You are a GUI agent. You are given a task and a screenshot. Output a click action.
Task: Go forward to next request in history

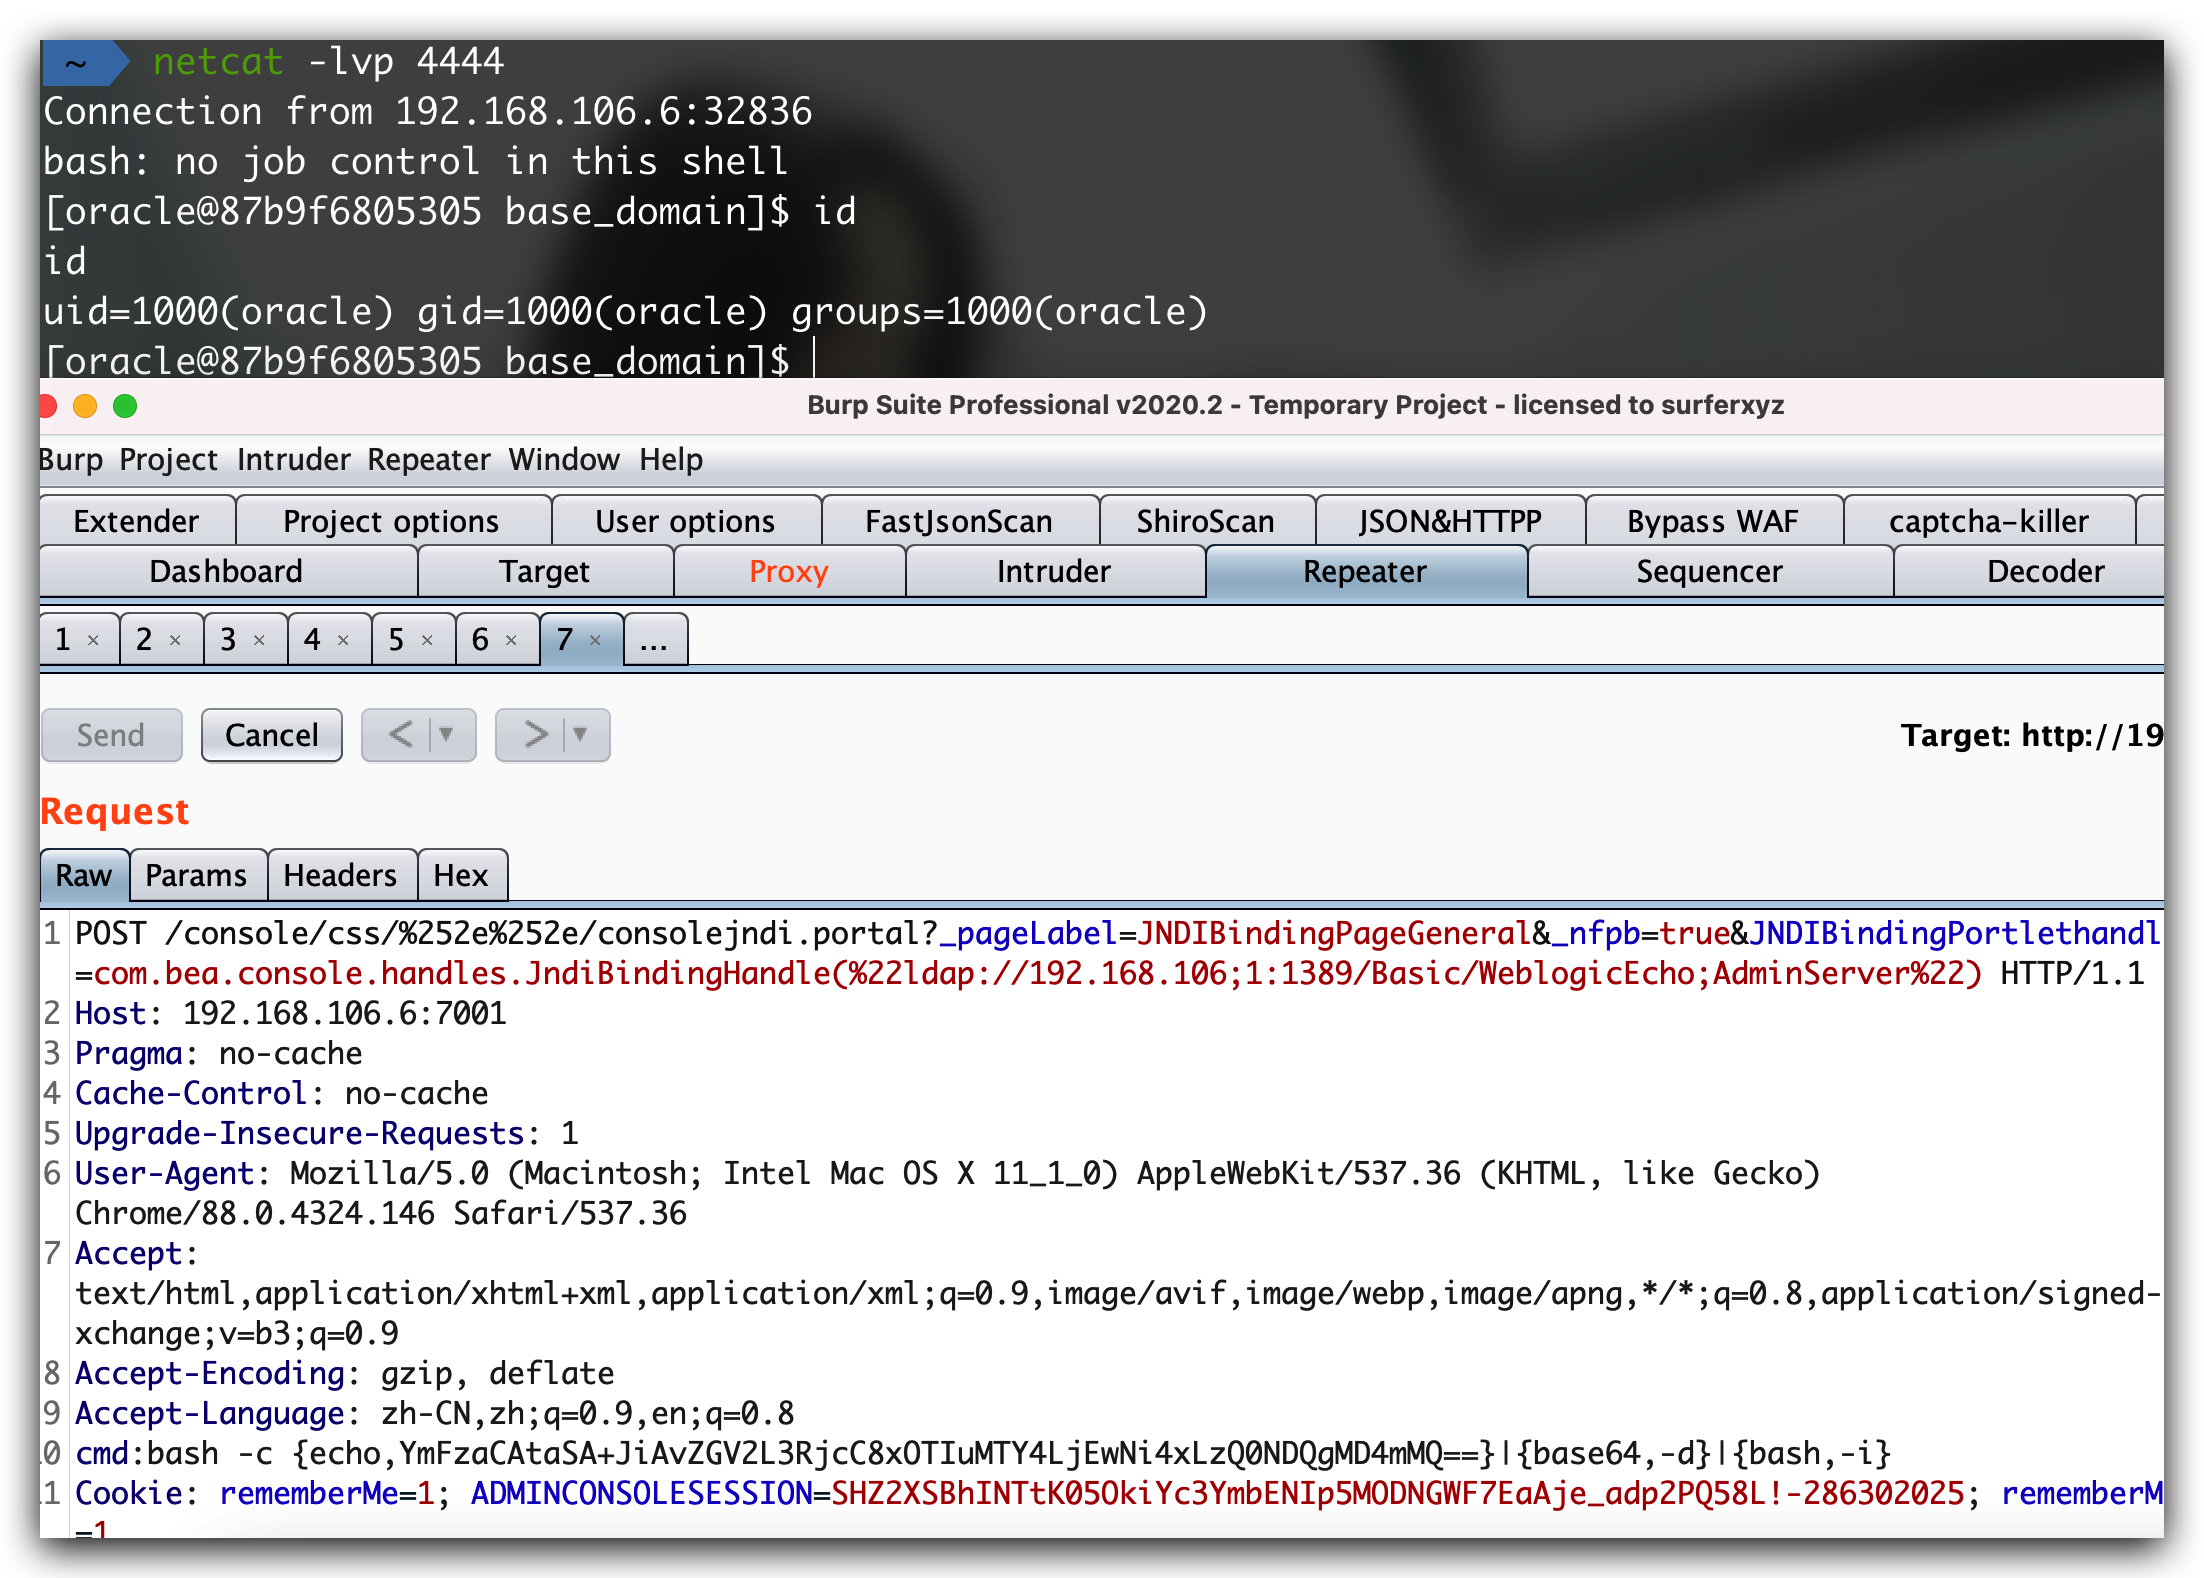(535, 735)
